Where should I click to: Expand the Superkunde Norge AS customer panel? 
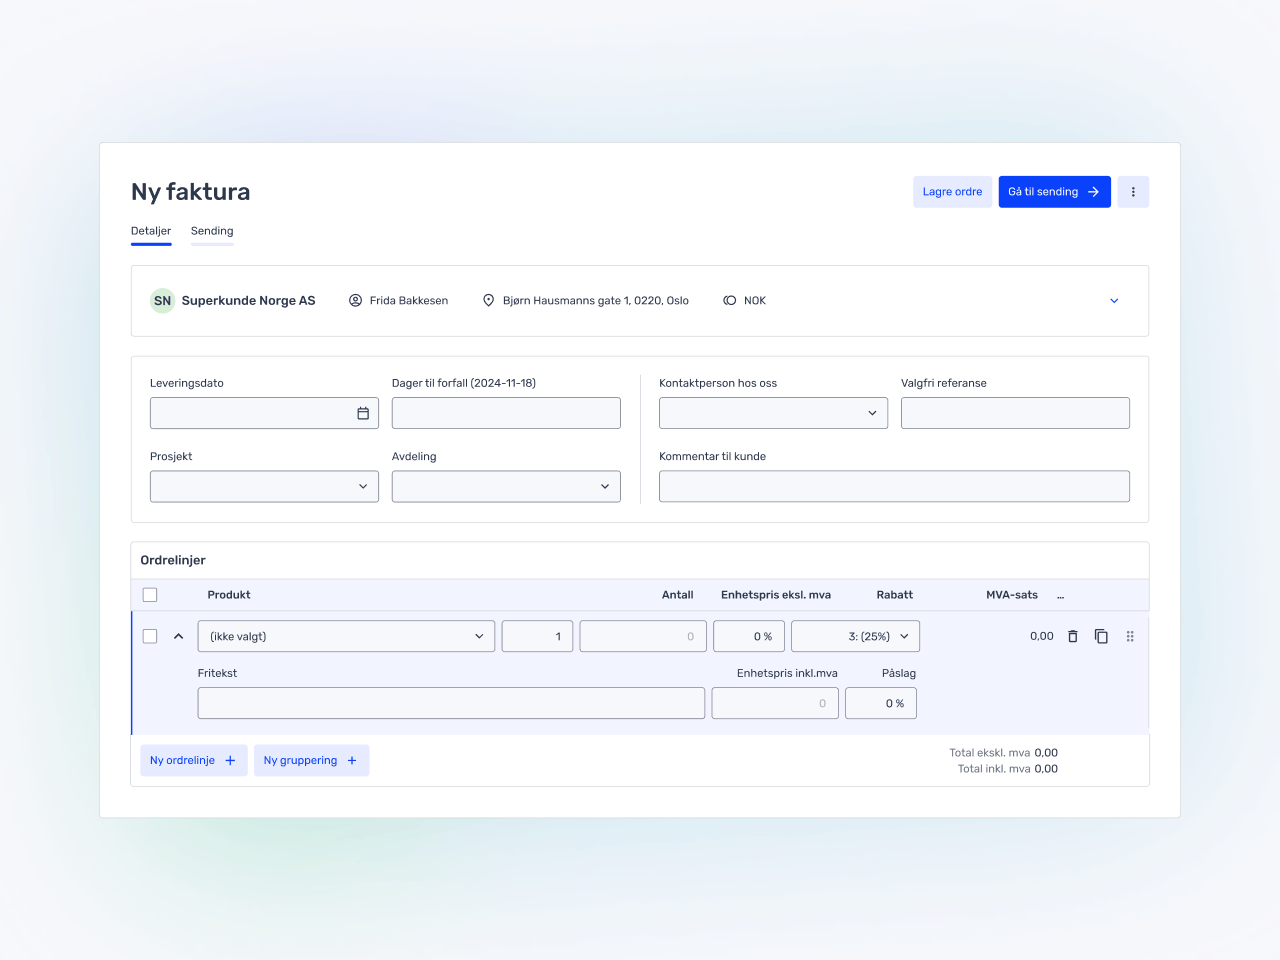(1114, 301)
